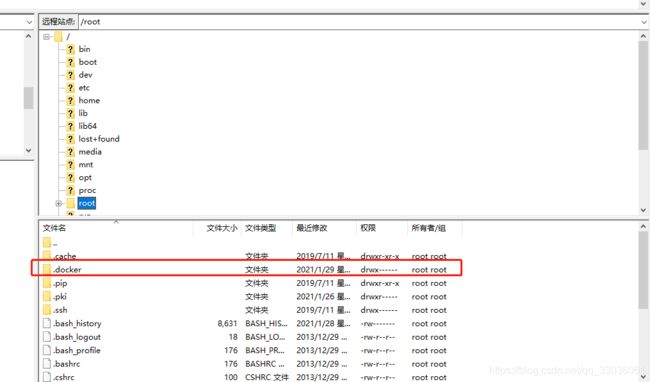Select the lib folder in tree
This screenshot has width=650, height=382.
(83, 114)
